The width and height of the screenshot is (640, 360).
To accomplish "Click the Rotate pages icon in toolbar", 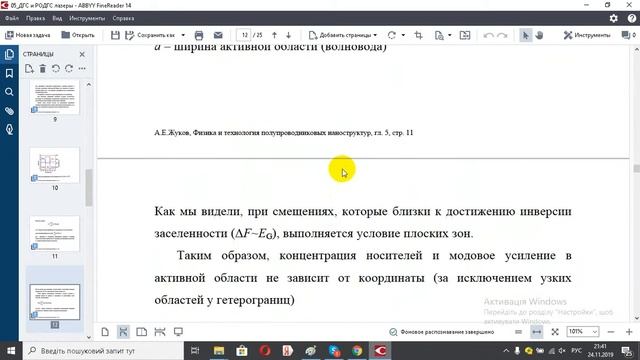I will click(392, 35).
